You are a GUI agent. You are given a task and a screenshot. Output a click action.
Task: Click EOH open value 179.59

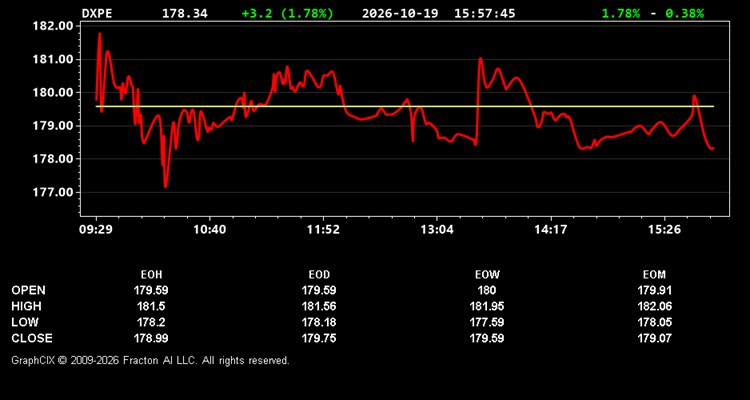pyautogui.click(x=151, y=290)
